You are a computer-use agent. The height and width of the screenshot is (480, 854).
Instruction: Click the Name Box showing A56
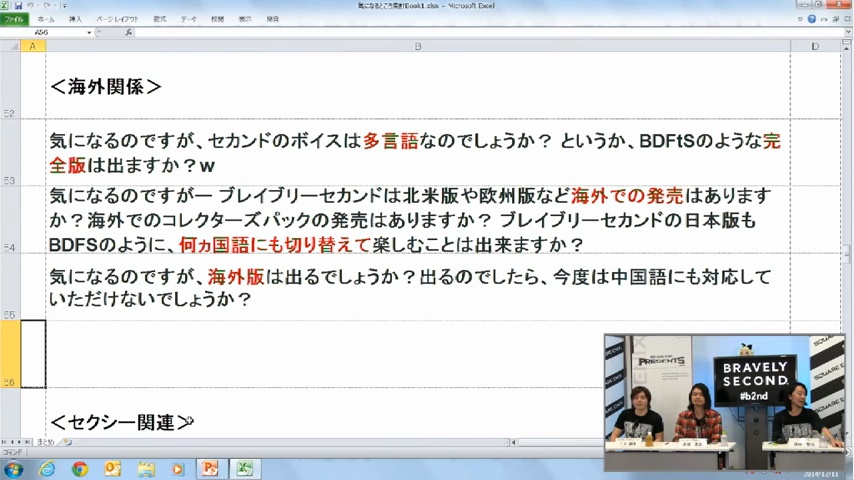click(42, 32)
